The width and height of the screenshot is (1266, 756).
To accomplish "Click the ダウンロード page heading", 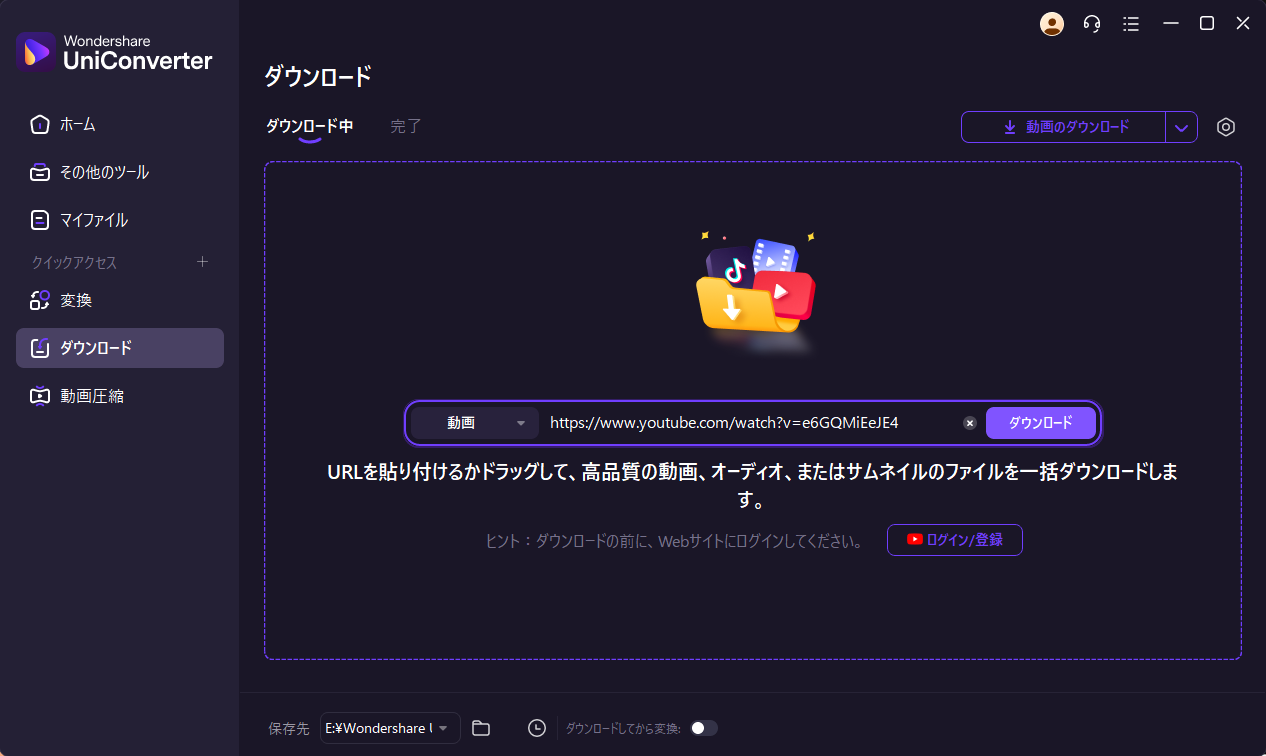I will coord(318,76).
